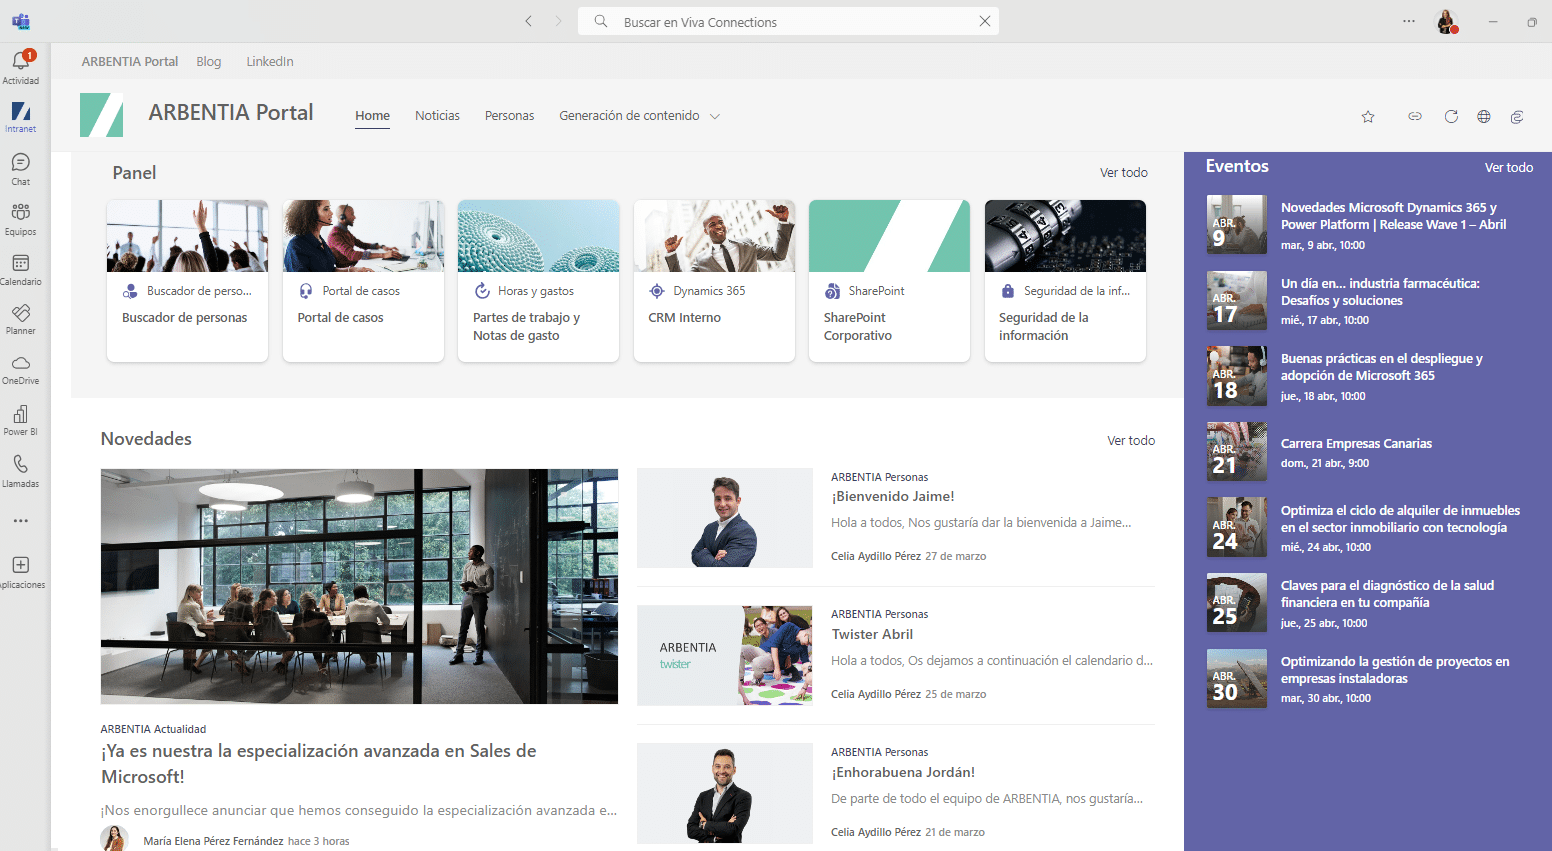
Task: Open the SharePoint Corporativo card
Action: tap(889, 281)
